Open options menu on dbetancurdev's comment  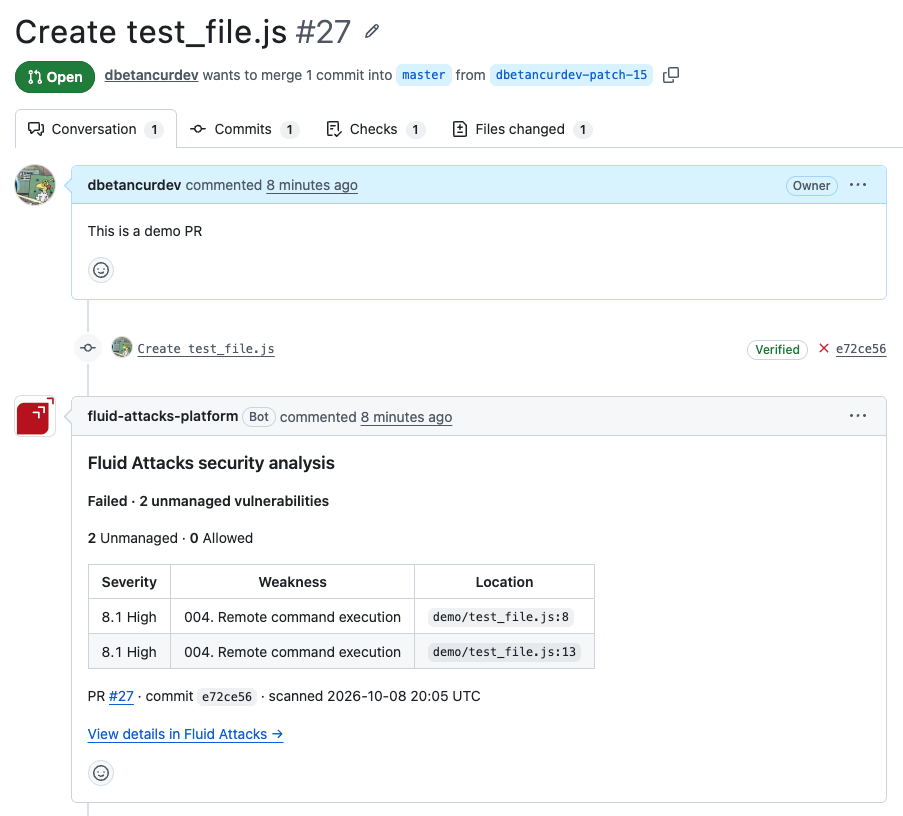click(x=858, y=185)
